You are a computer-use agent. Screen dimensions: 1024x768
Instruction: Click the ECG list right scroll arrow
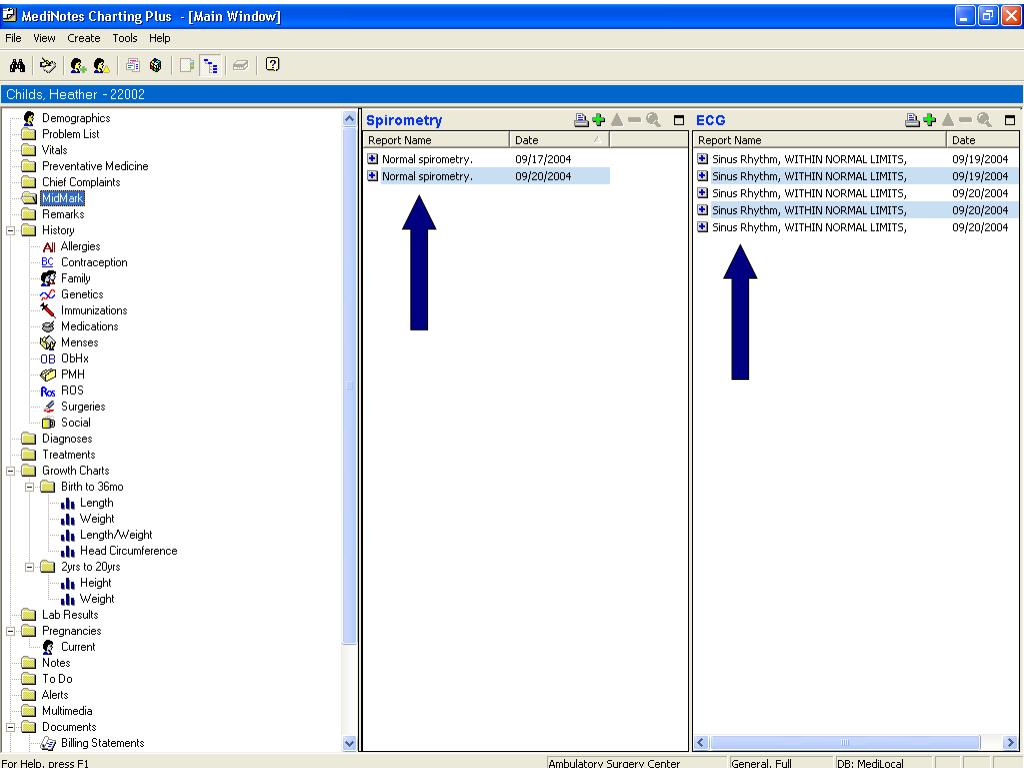tap(1010, 743)
